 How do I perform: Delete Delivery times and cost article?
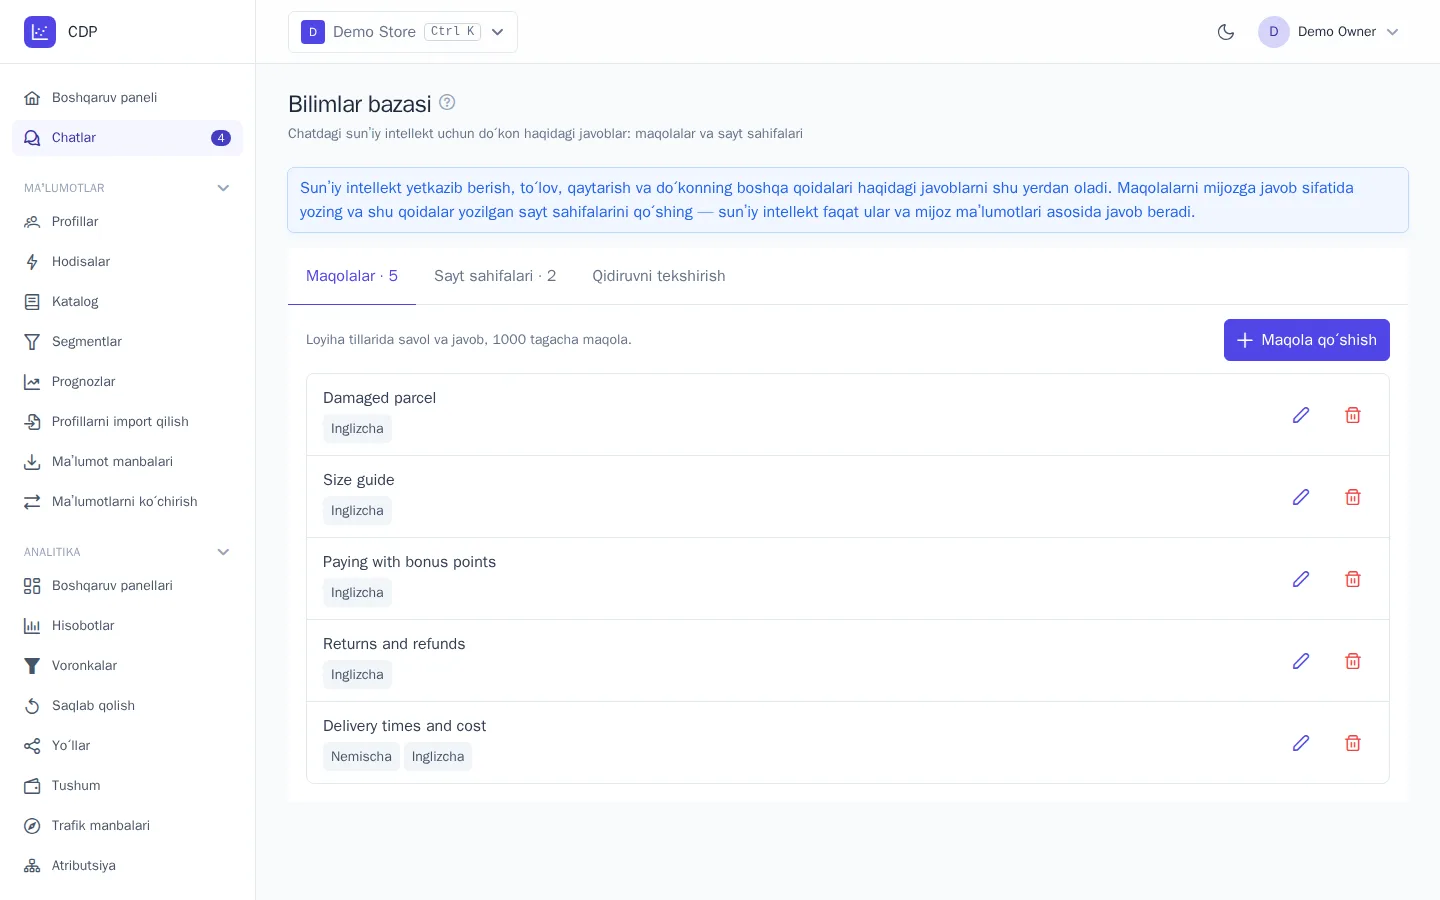point(1353,743)
